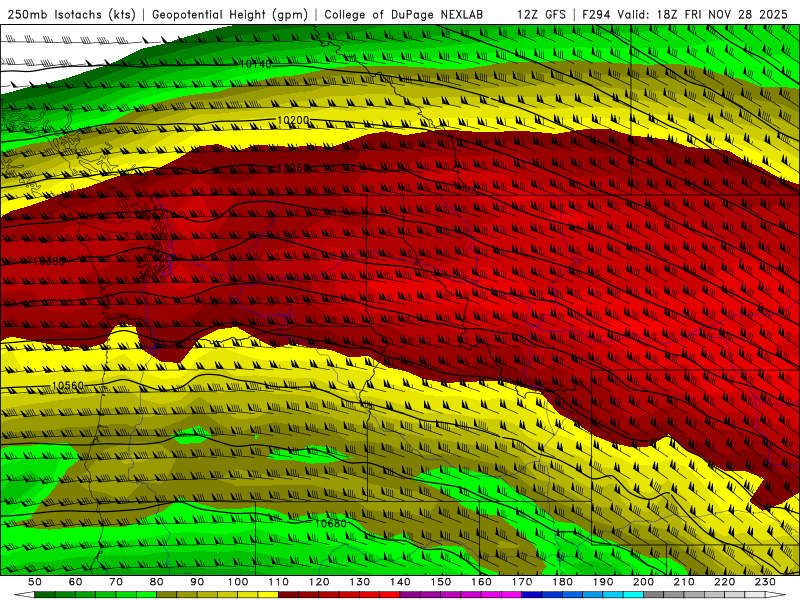The height and width of the screenshot is (600, 800).
Task: Click the 220 value on the color scale
Action: tap(724, 582)
